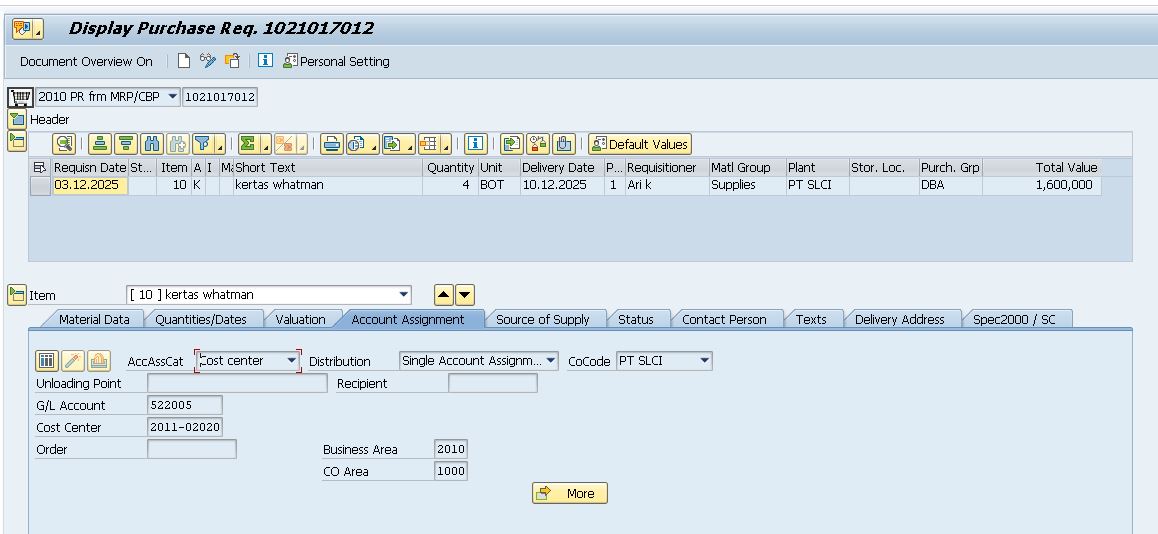Click the next item down-arrow button
The height and width of the screenshot is (534, 1158).
pyautogui.click(x=464, y=295)
